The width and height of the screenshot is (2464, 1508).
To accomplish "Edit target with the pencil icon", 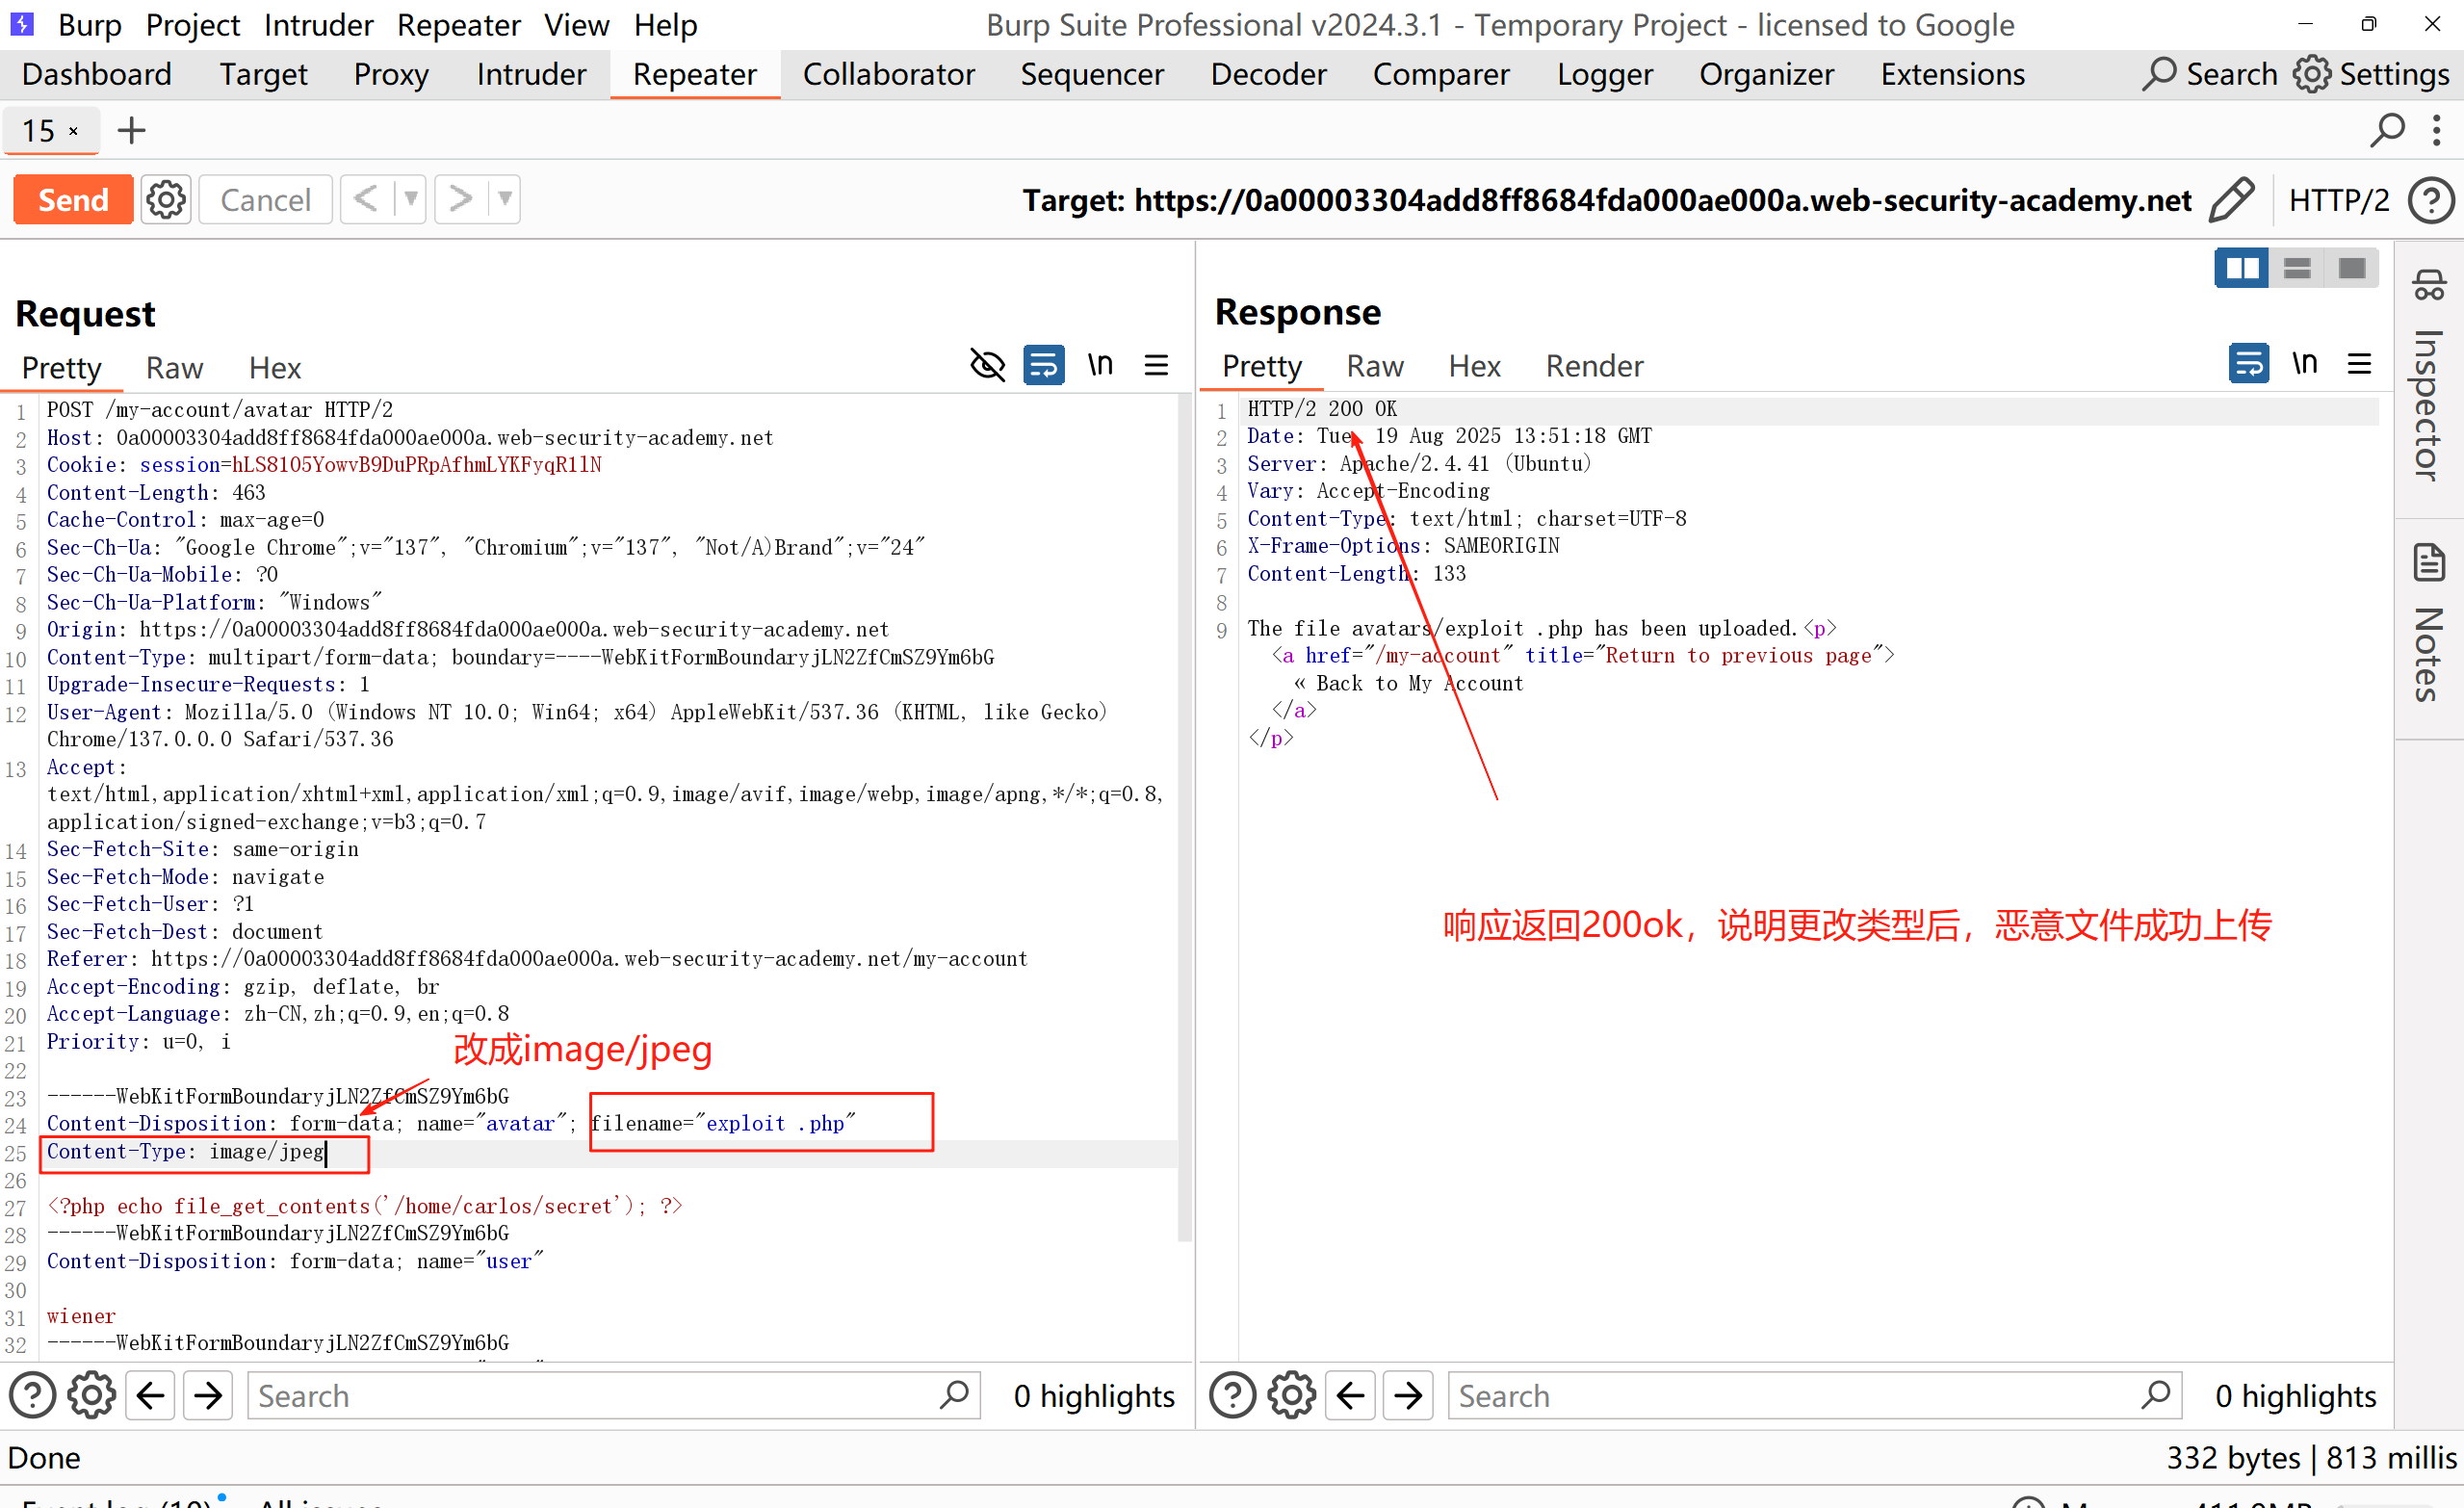I will pos(2230,200).
